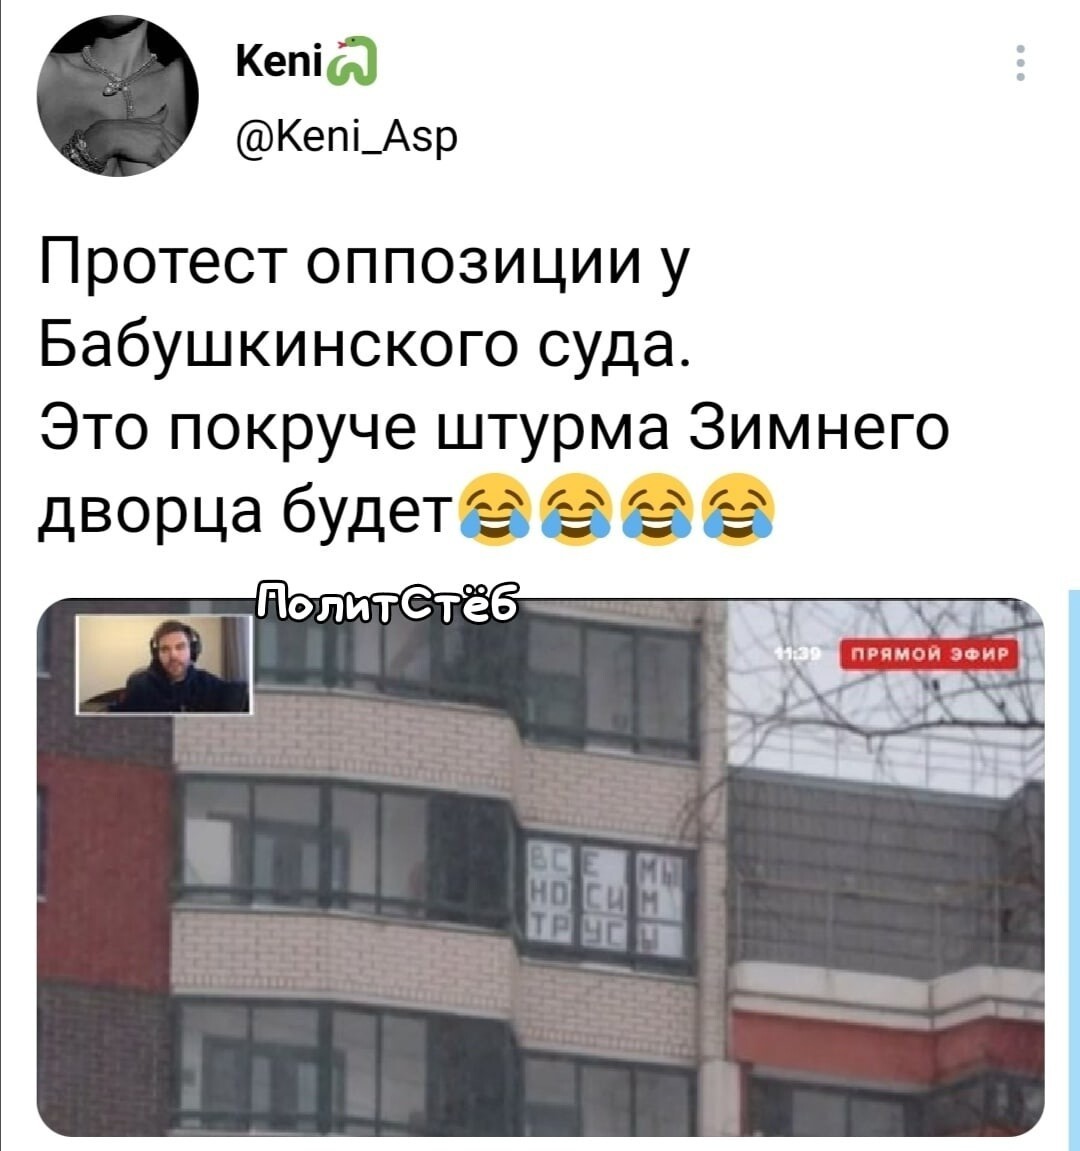Click the third crying-laughing emoji
The image size is (1080, 1151).
656,509
